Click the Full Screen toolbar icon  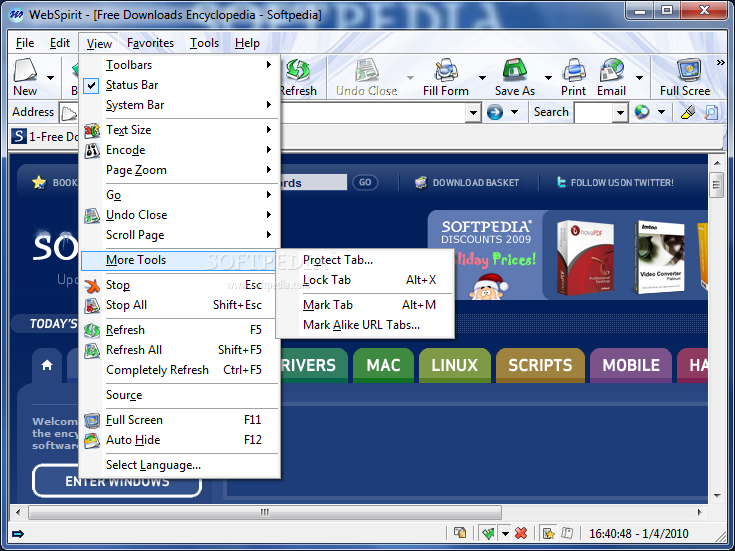[689, 70]
